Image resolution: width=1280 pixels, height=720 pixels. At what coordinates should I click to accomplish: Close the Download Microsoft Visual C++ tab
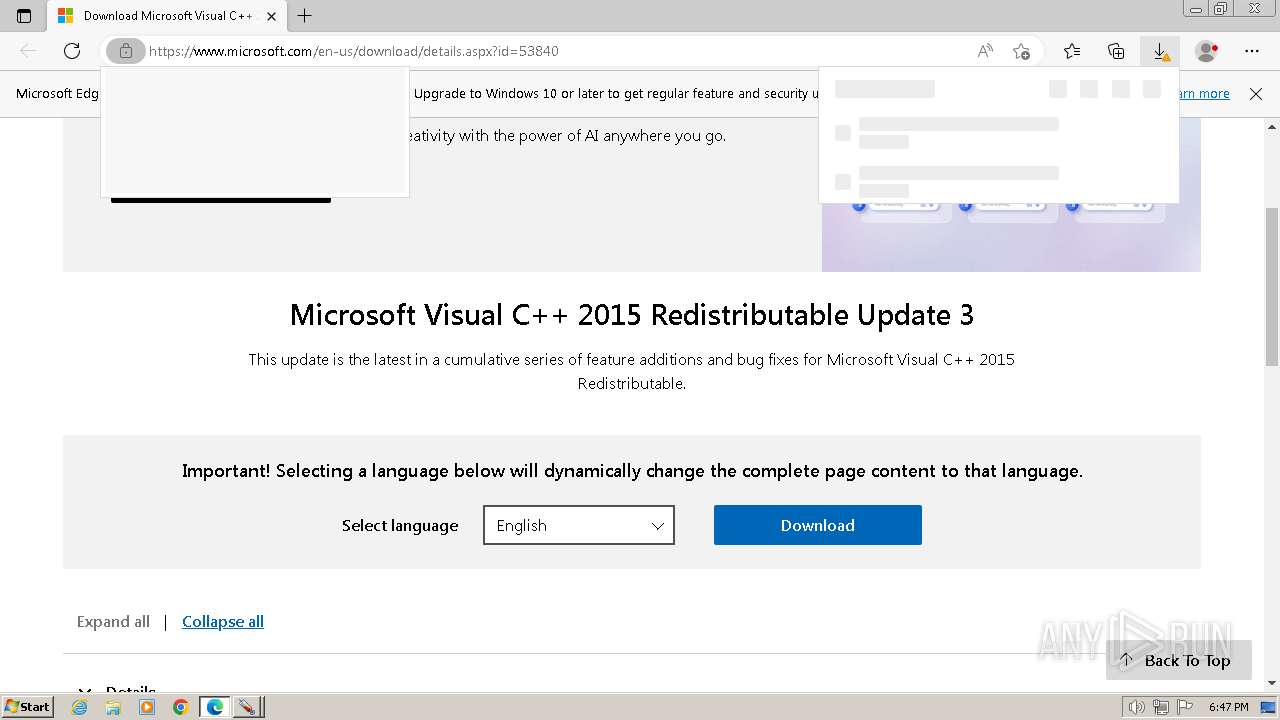pos(271,16)
